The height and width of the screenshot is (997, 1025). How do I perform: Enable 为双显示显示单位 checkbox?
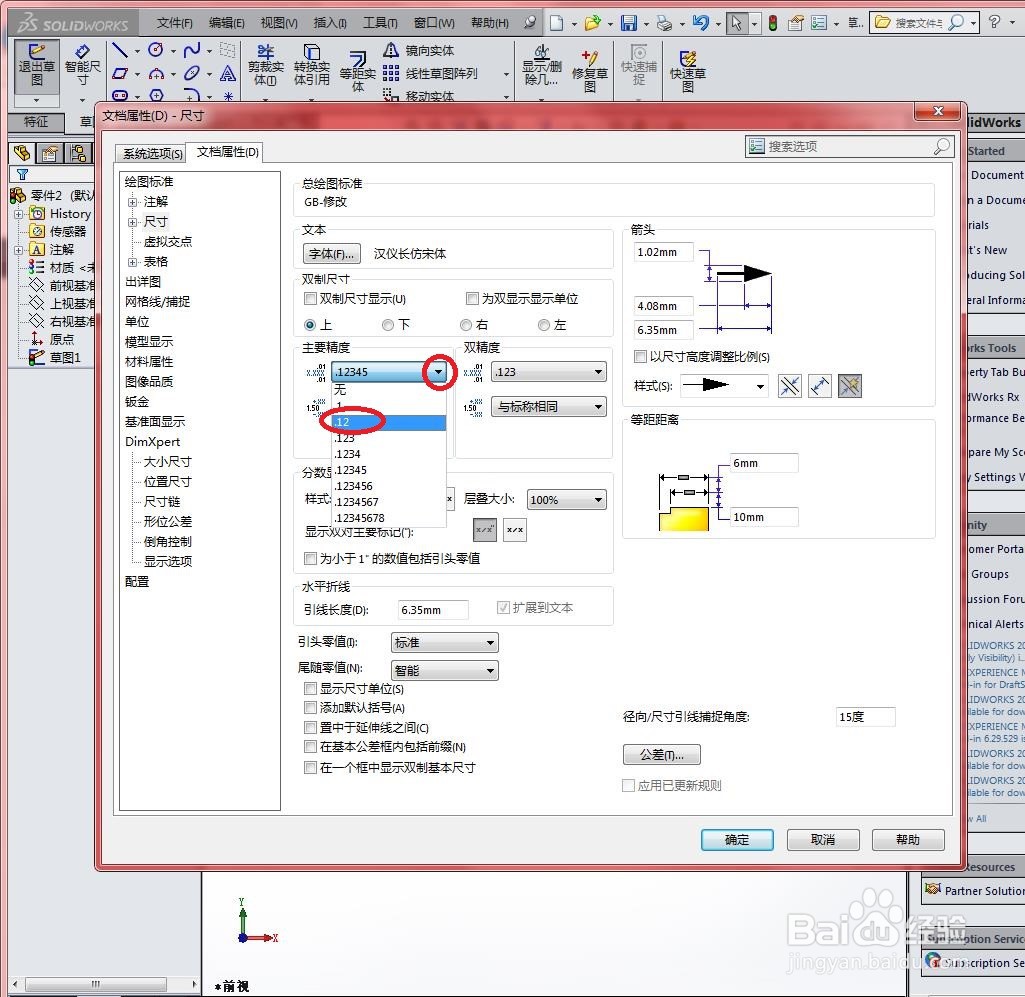pos(472,299)
